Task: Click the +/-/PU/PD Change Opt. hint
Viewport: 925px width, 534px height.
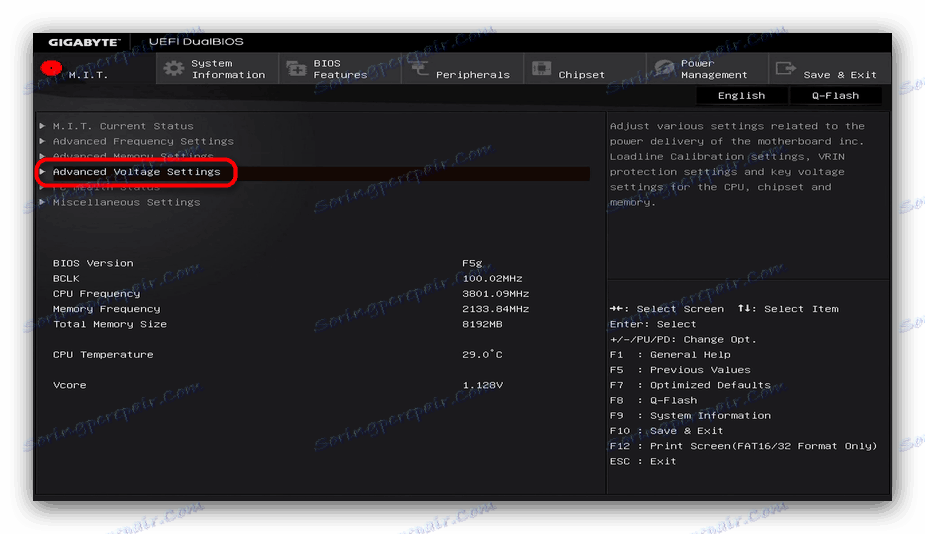Action: [683, 339]
